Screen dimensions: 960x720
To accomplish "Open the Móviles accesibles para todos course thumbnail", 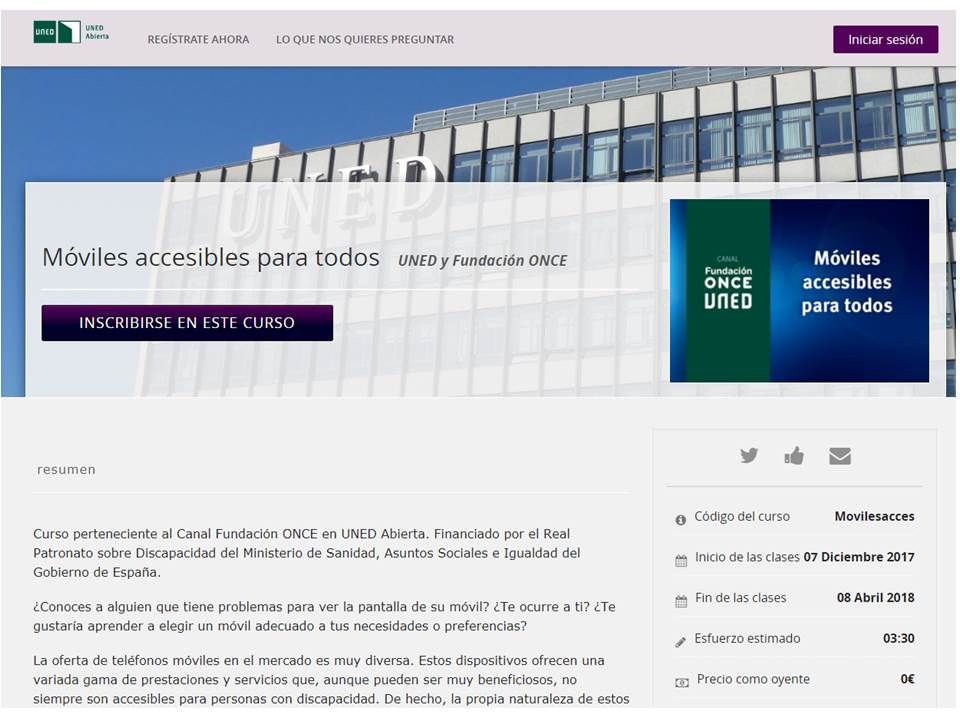I will coord(799,291).
